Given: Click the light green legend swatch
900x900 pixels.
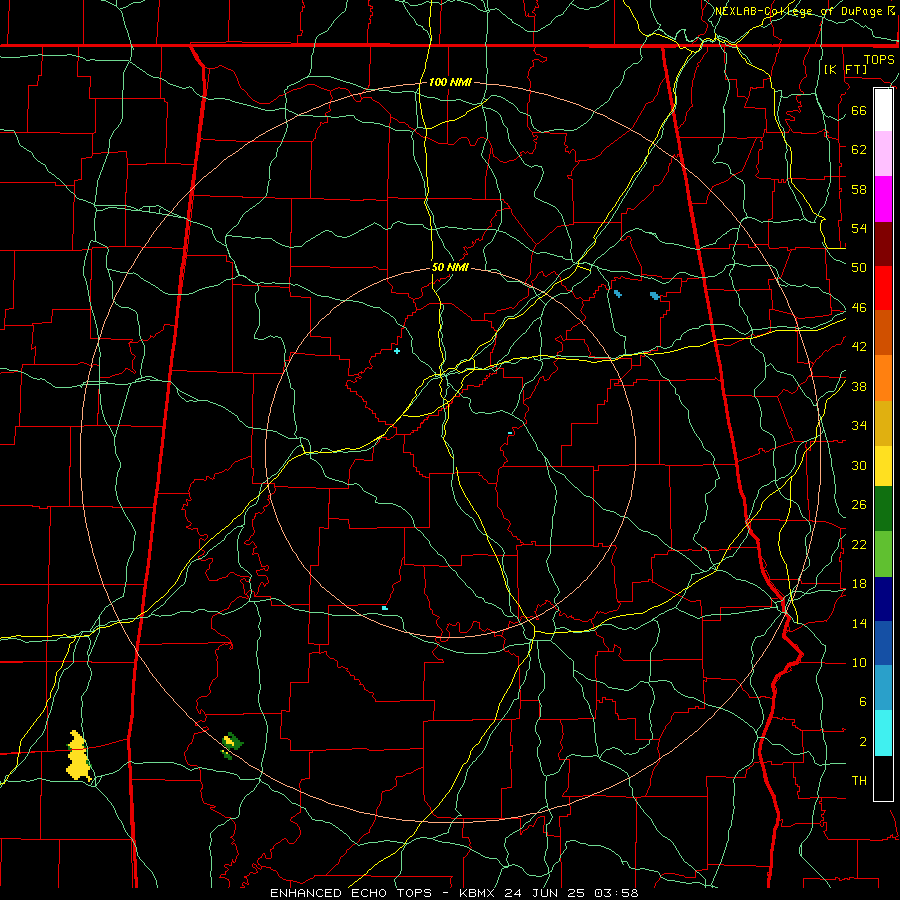Looking at the screenshot, I should (x=883, y=553).
